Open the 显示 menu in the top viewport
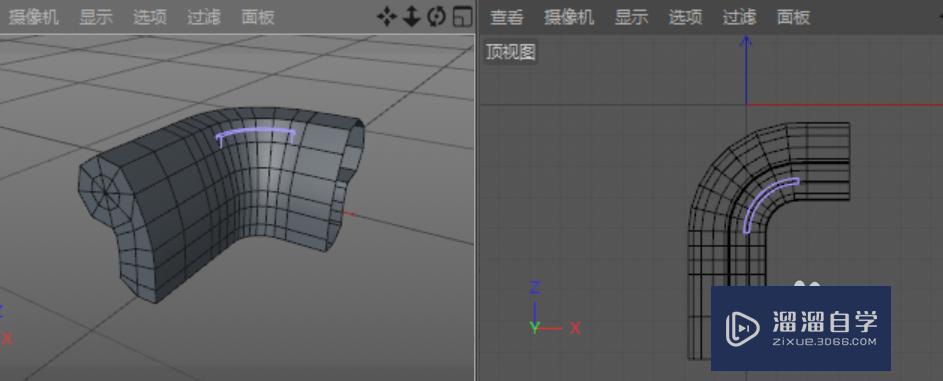 point(631,17)
